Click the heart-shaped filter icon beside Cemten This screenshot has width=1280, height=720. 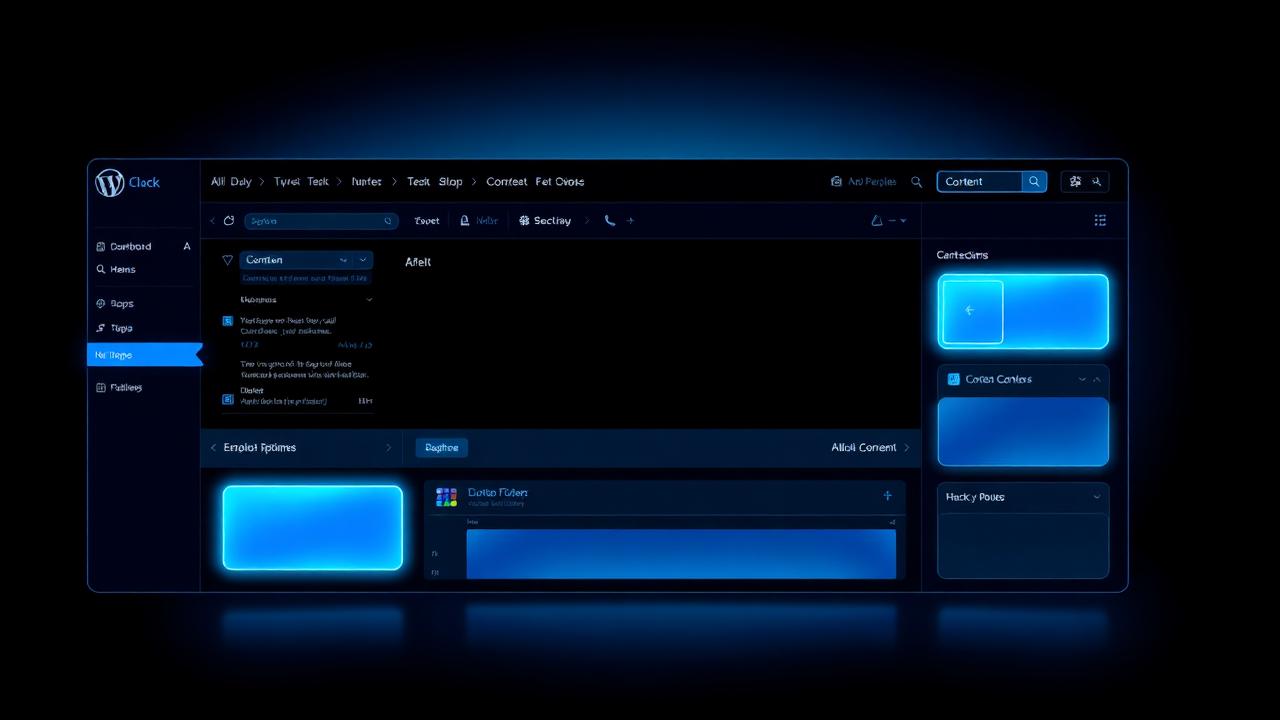(227, 260)
